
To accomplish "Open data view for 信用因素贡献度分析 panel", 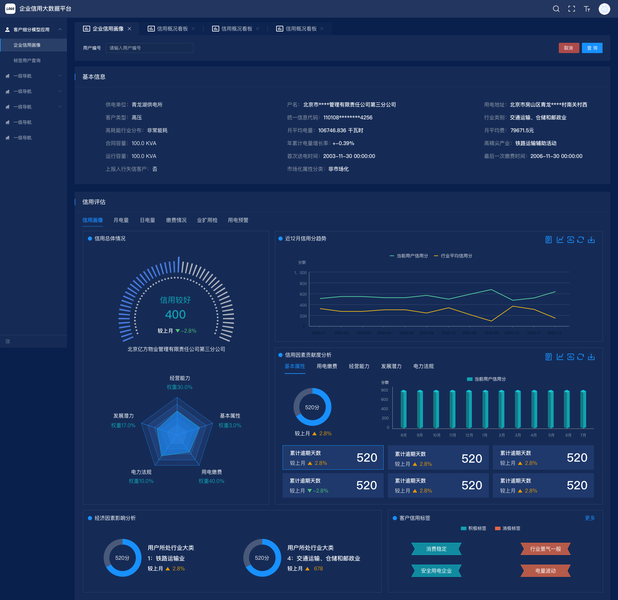I will pos(548,357).
